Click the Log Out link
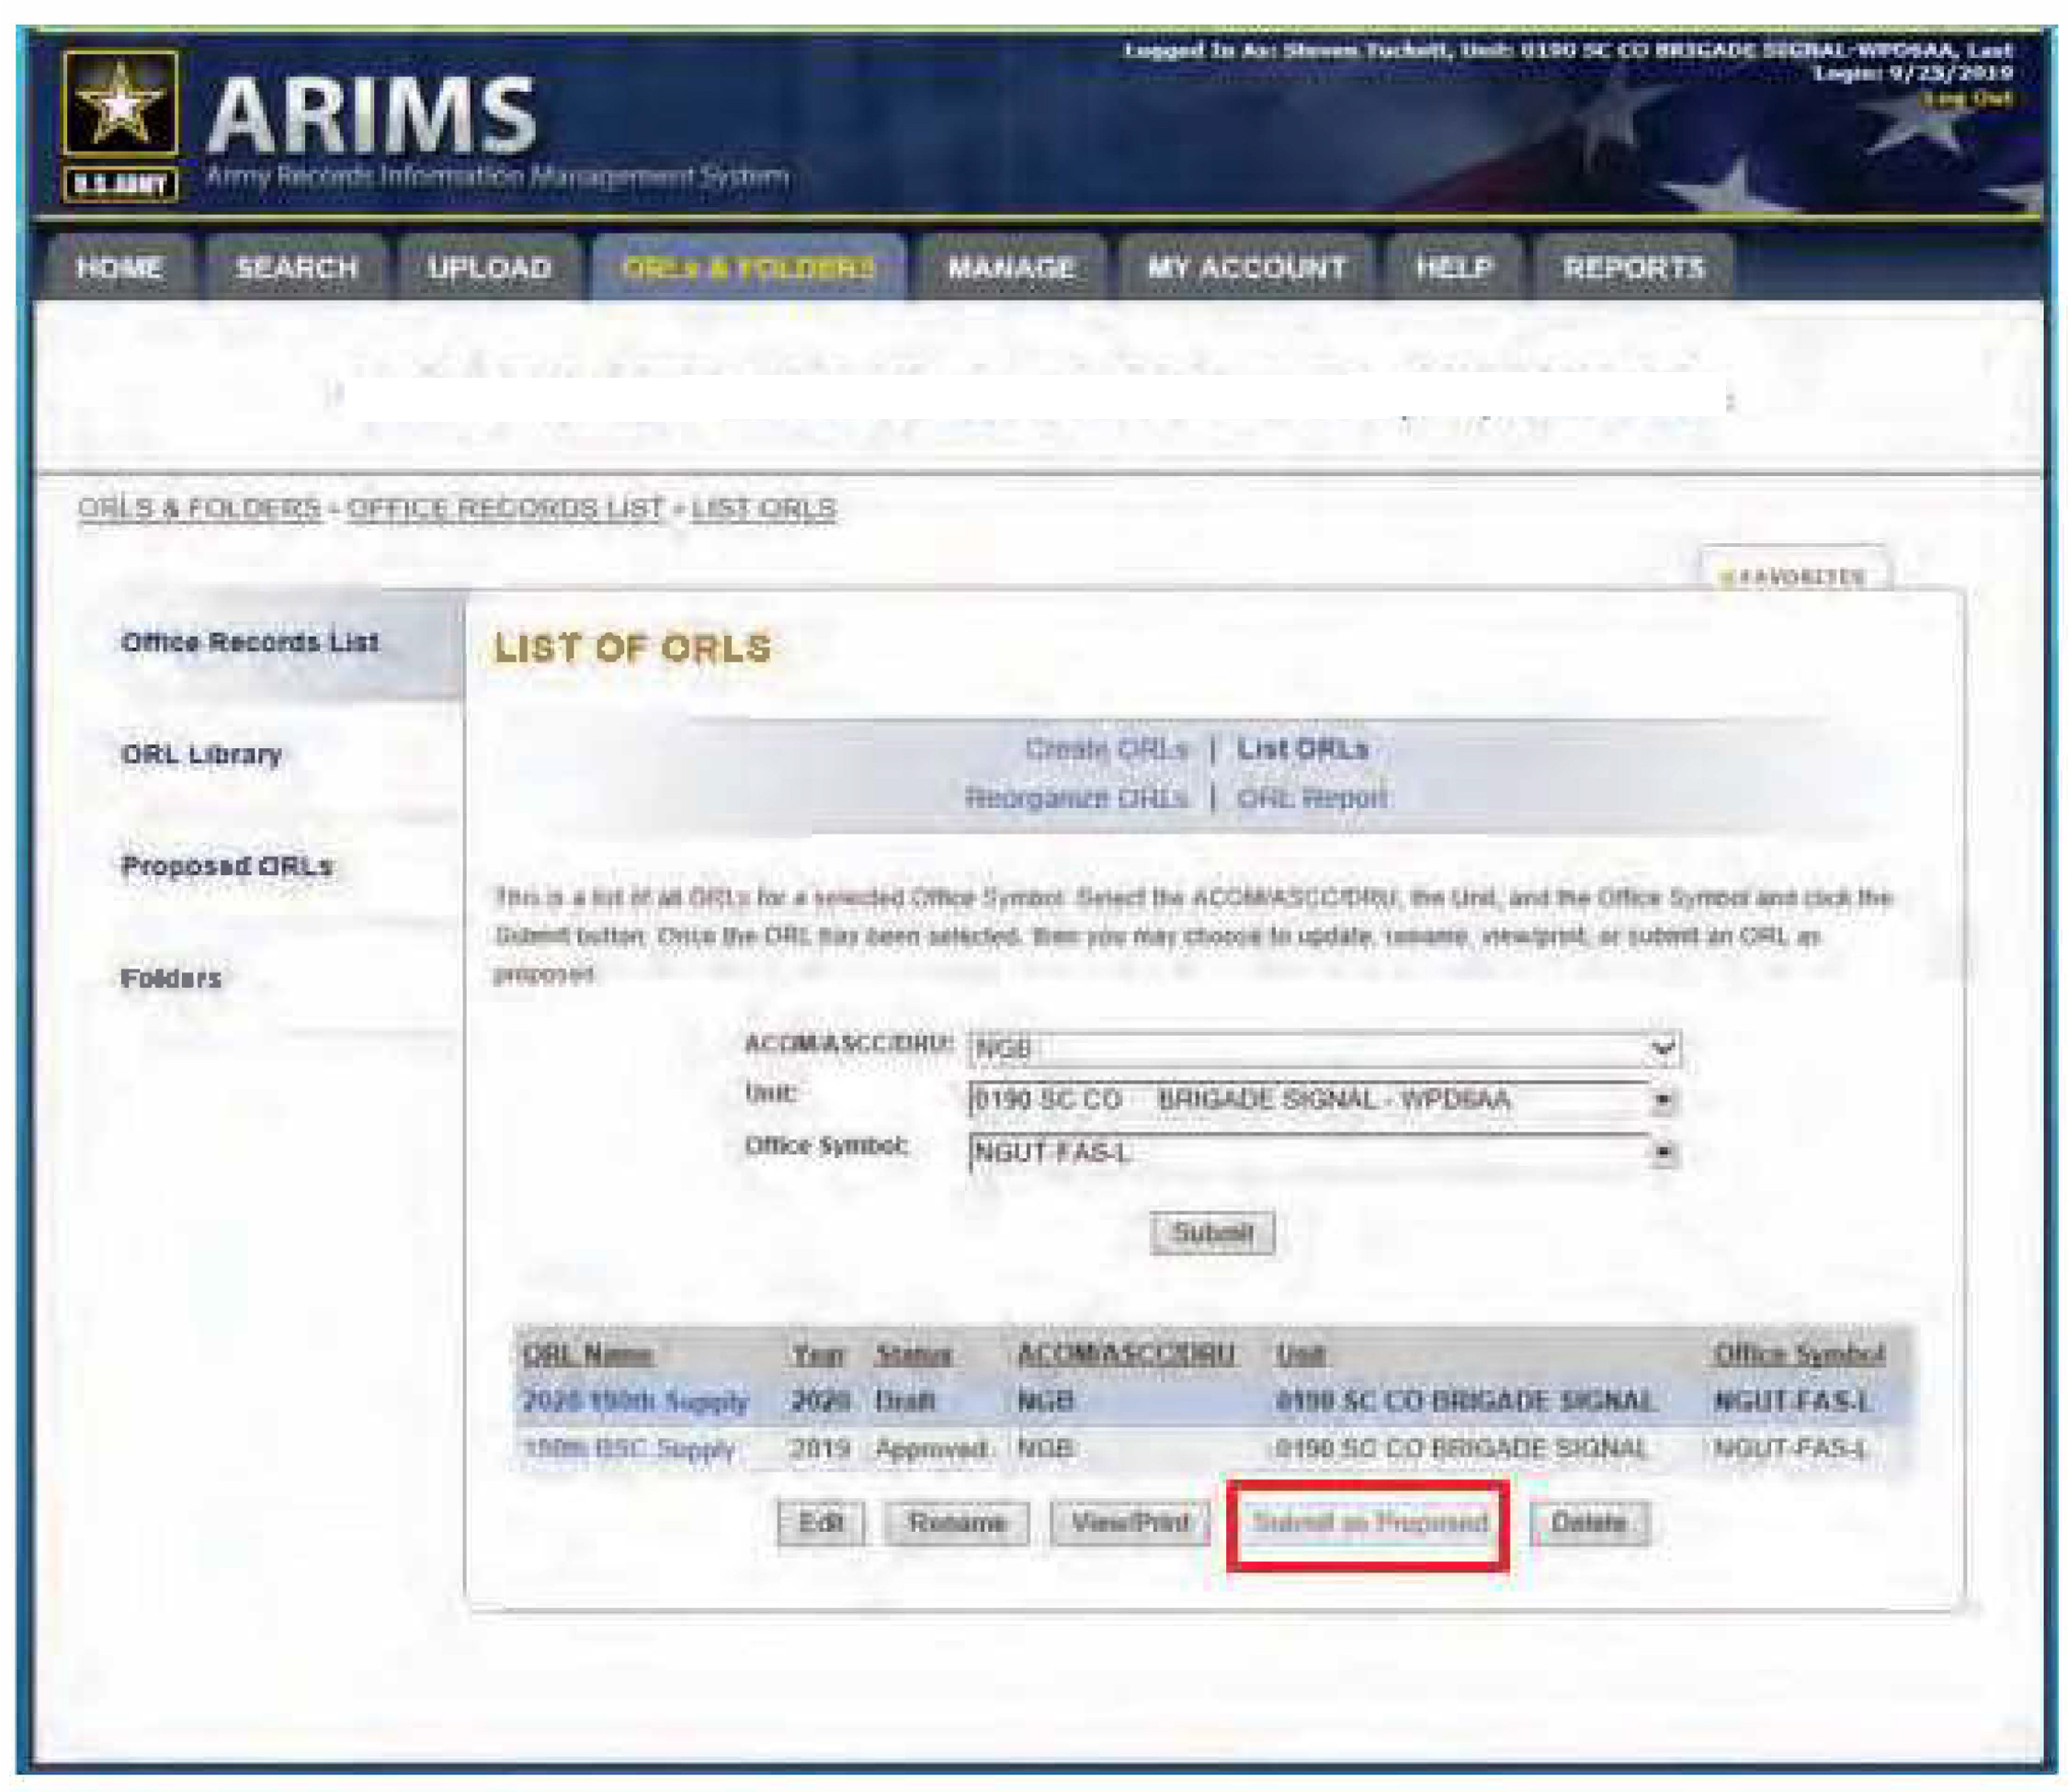This screenshot has height=1792, width=2068. 1969,97
